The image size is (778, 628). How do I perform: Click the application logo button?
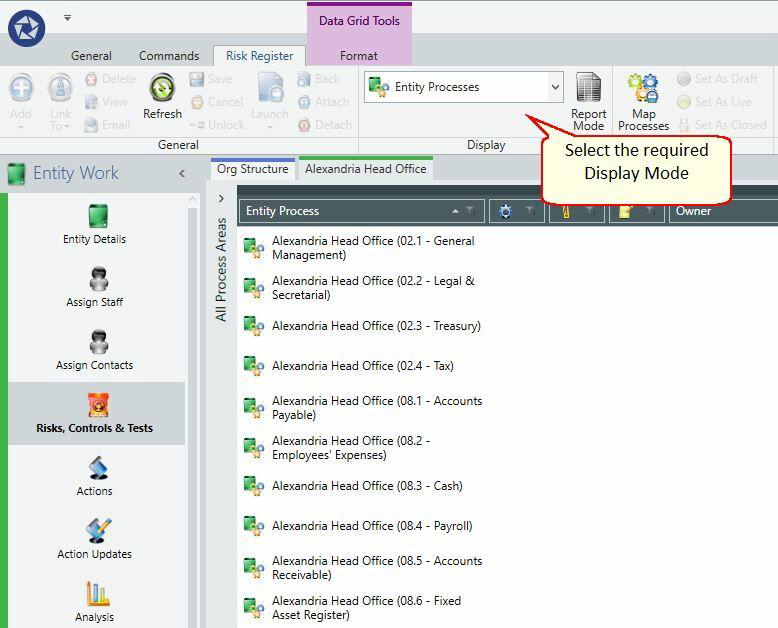click(x=27, y=28)
